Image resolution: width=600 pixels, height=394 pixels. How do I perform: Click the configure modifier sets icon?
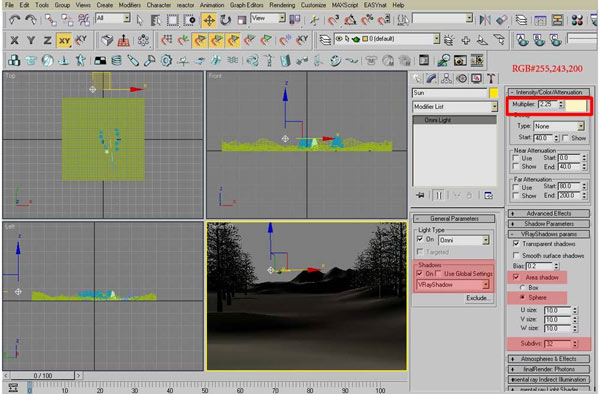click(488, 195)
